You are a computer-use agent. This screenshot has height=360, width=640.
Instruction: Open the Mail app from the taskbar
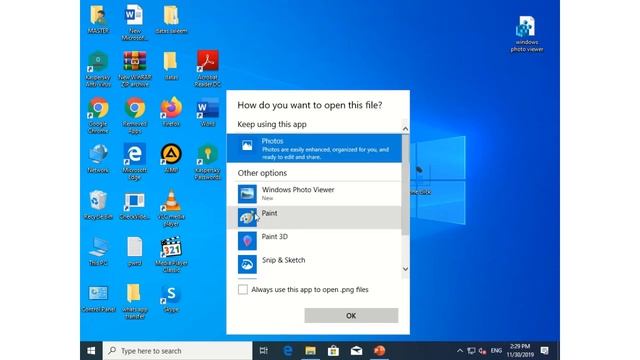tap(356, 351)
